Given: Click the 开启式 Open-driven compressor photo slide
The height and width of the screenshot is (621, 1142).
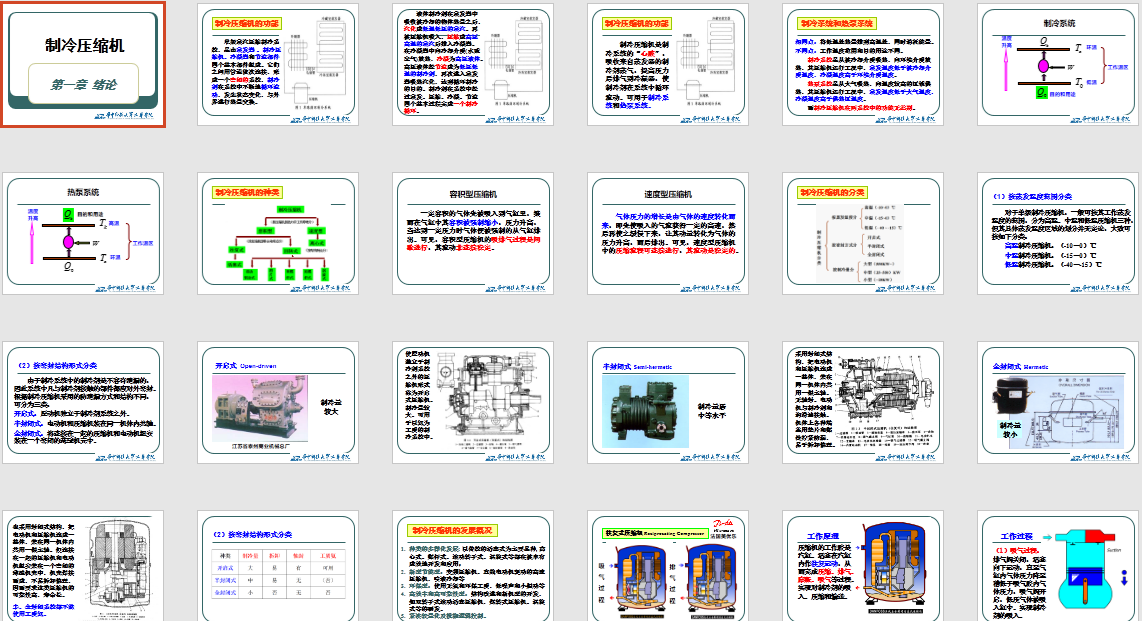Looking at the screenshot, I should point(277,406).
